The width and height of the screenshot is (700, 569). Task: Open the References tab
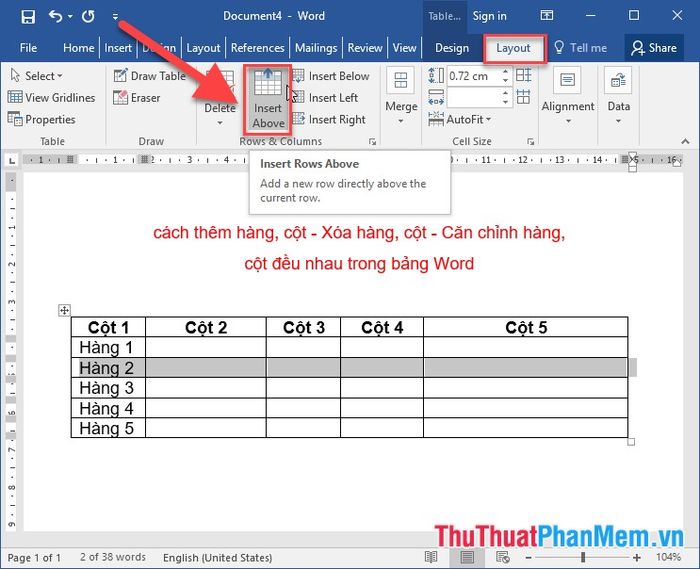point(257,48)
